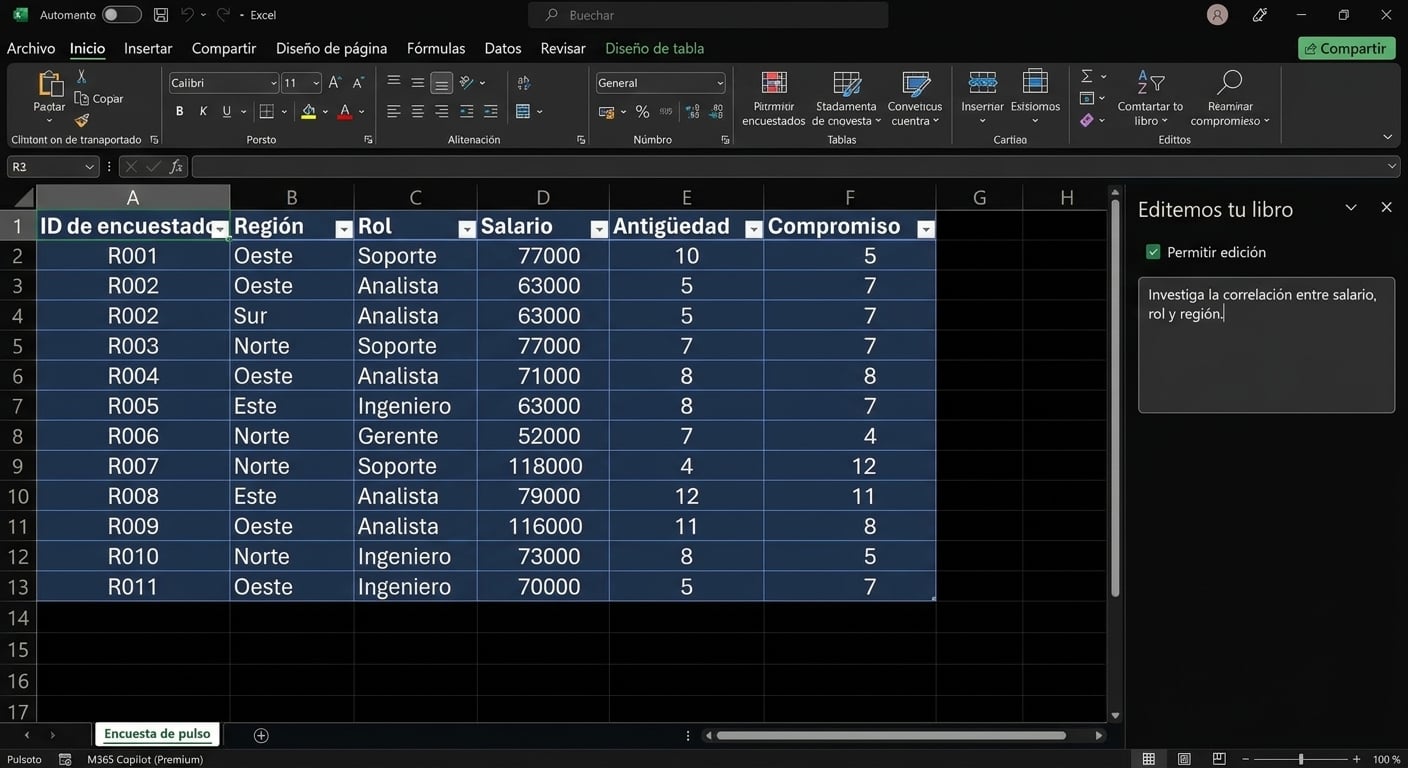Switch to page layout view in status bar
The height and width of the screenshot is (768, 1408).
coord(1184,760)
